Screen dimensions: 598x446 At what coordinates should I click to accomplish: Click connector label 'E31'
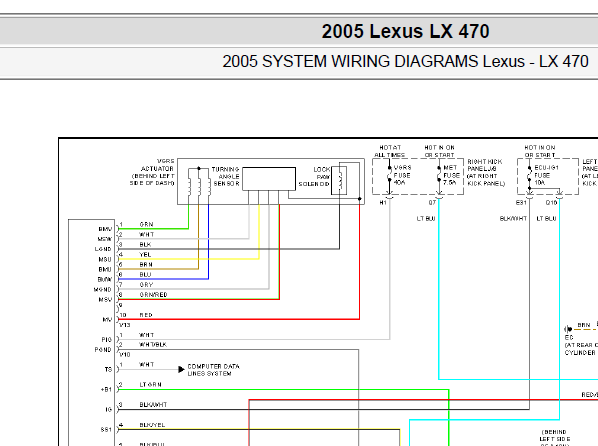click(521, 203)
